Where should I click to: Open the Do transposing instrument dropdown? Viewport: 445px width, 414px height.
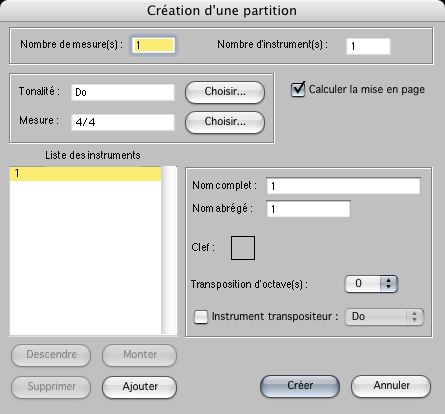[384, 317]
